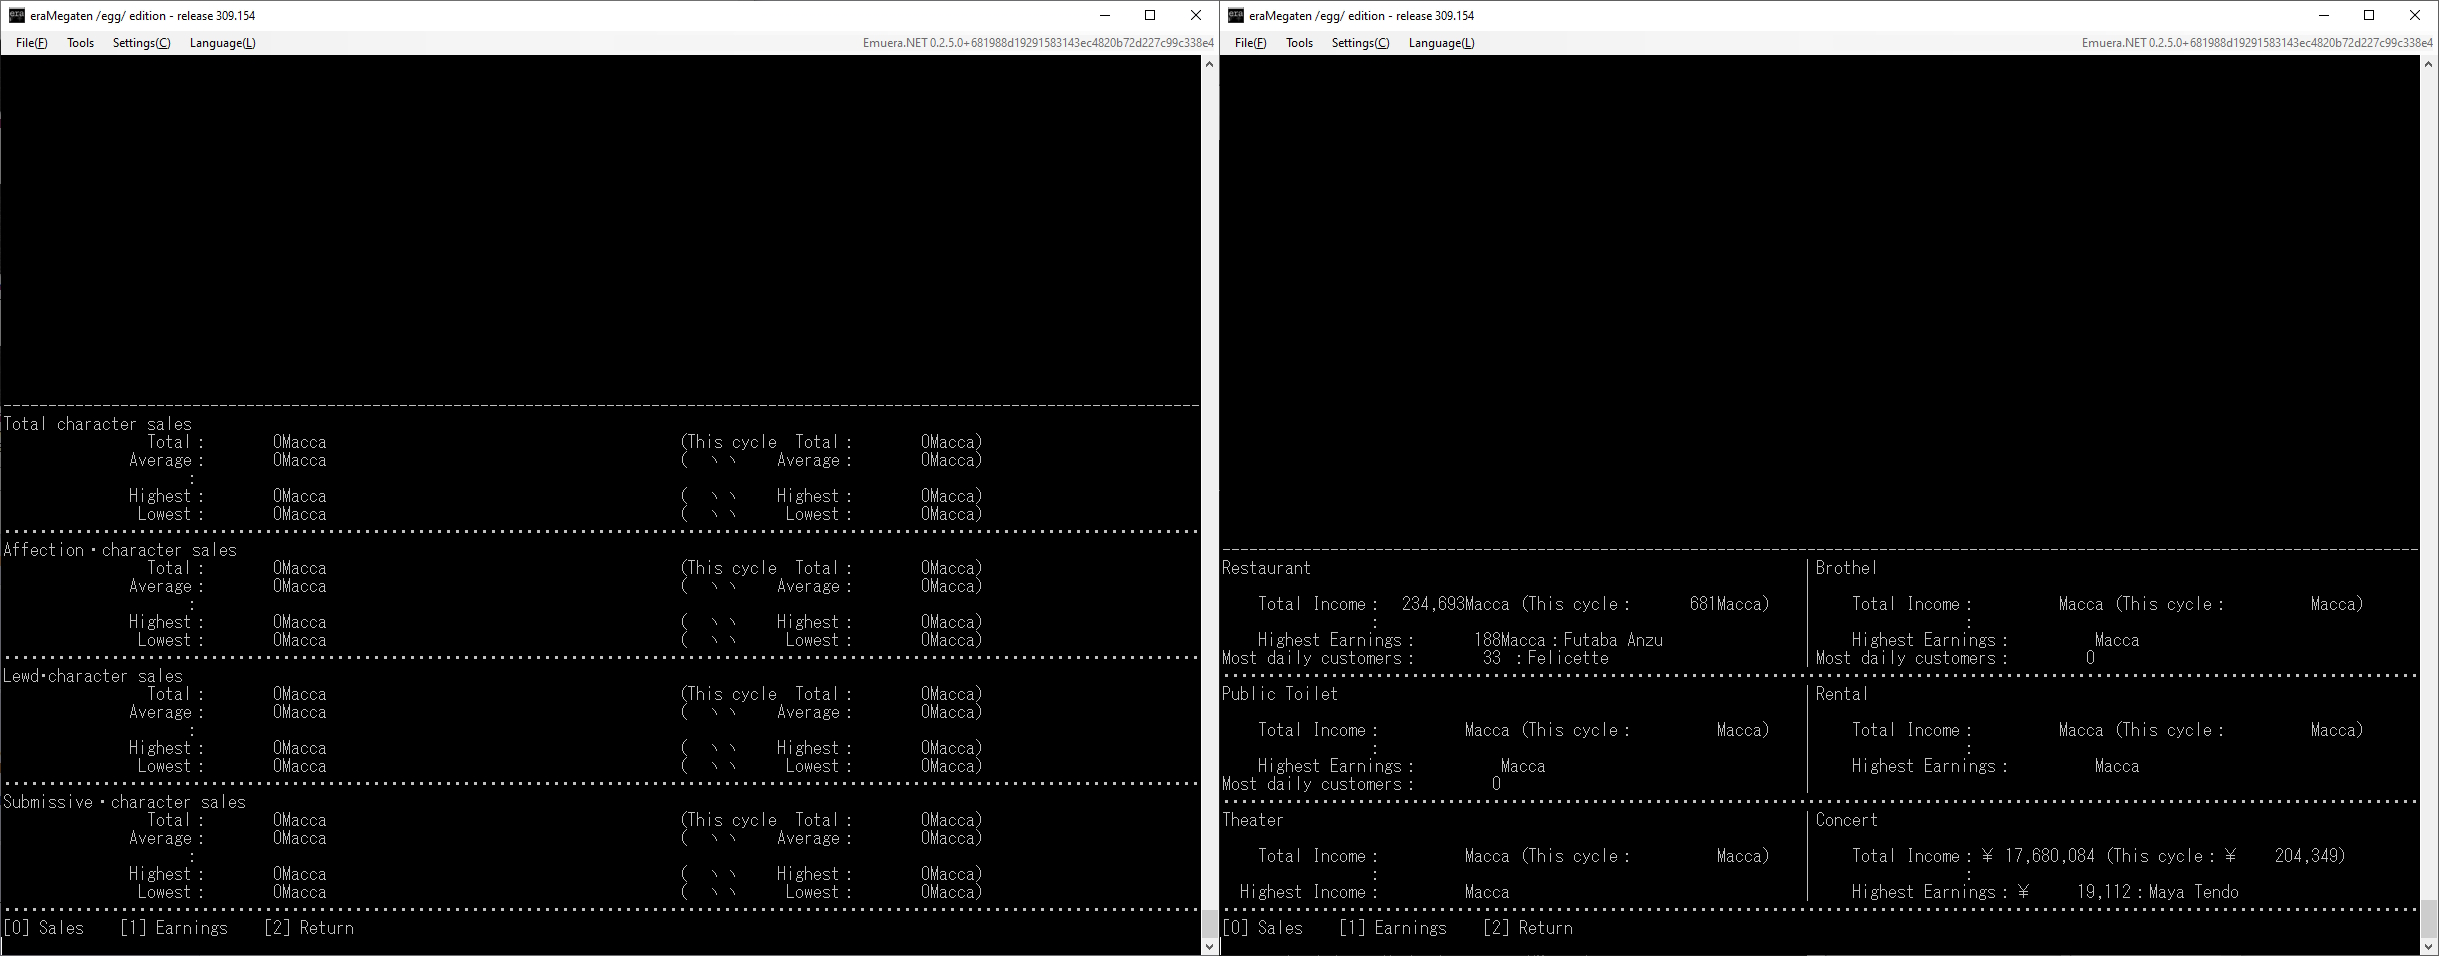Open Settings menu in right window

coord(1360,43)
